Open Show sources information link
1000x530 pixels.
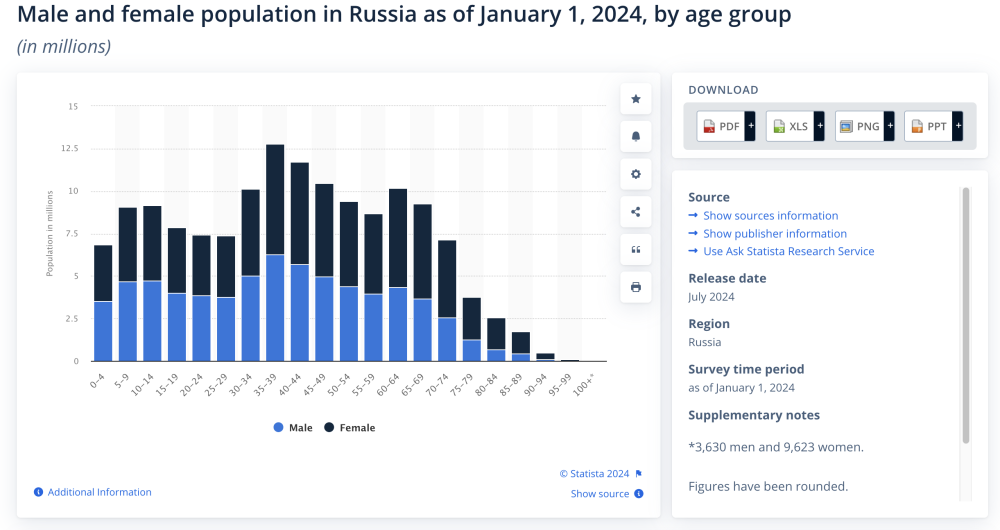pos(770,216)
